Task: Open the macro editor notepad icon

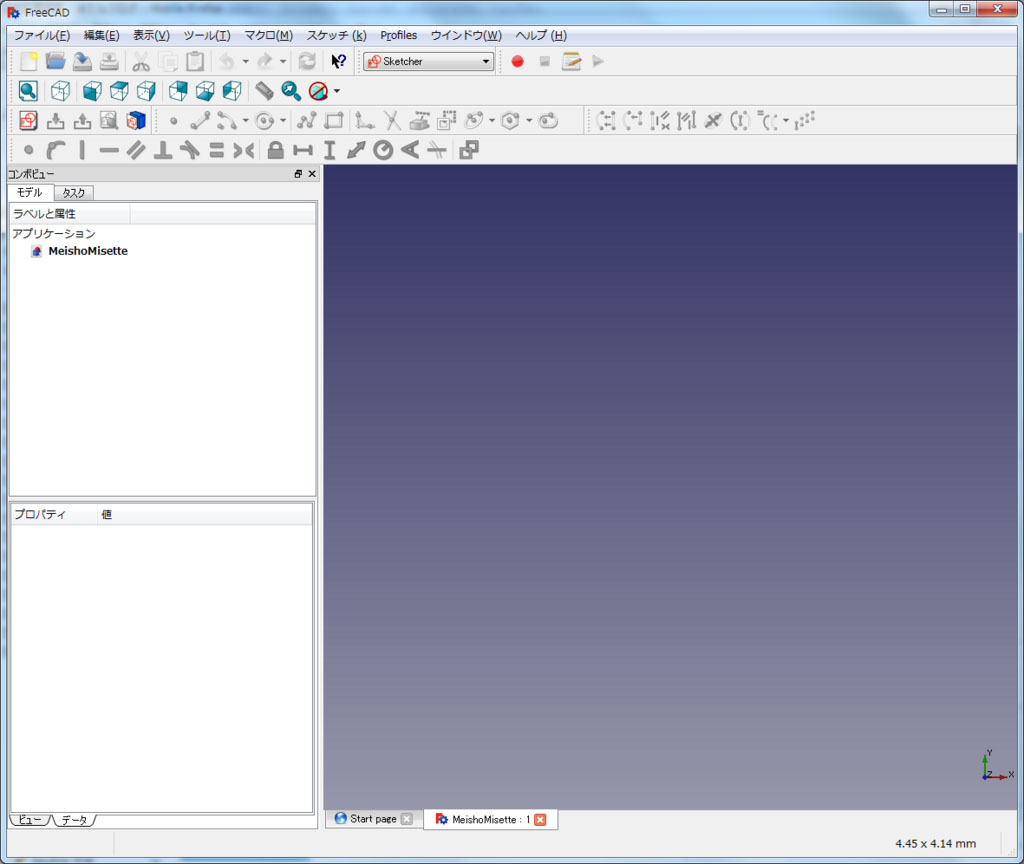Action: tap(571, 61)
